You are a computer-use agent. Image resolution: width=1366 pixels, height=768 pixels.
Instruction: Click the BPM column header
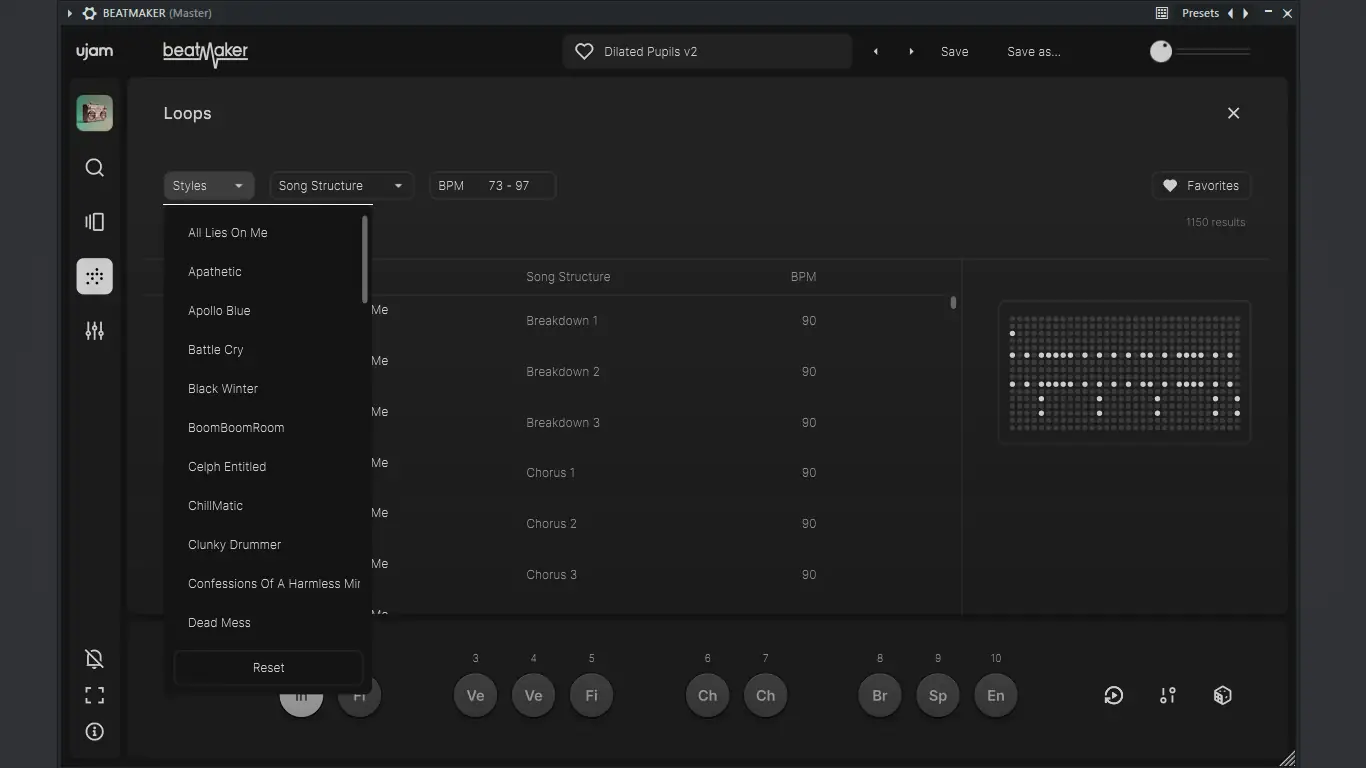pos(803,277)
